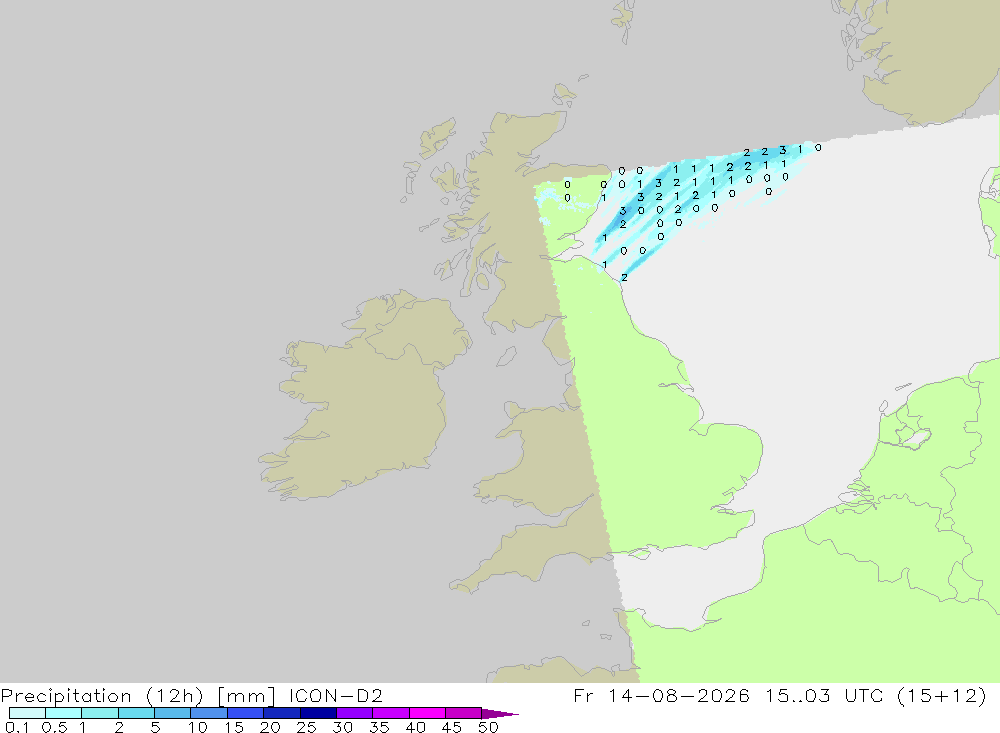Screen dimensions: 1000x733
Task: Click the 0.5–1 mm legend color swatch
Action: [x=63, y=713]
